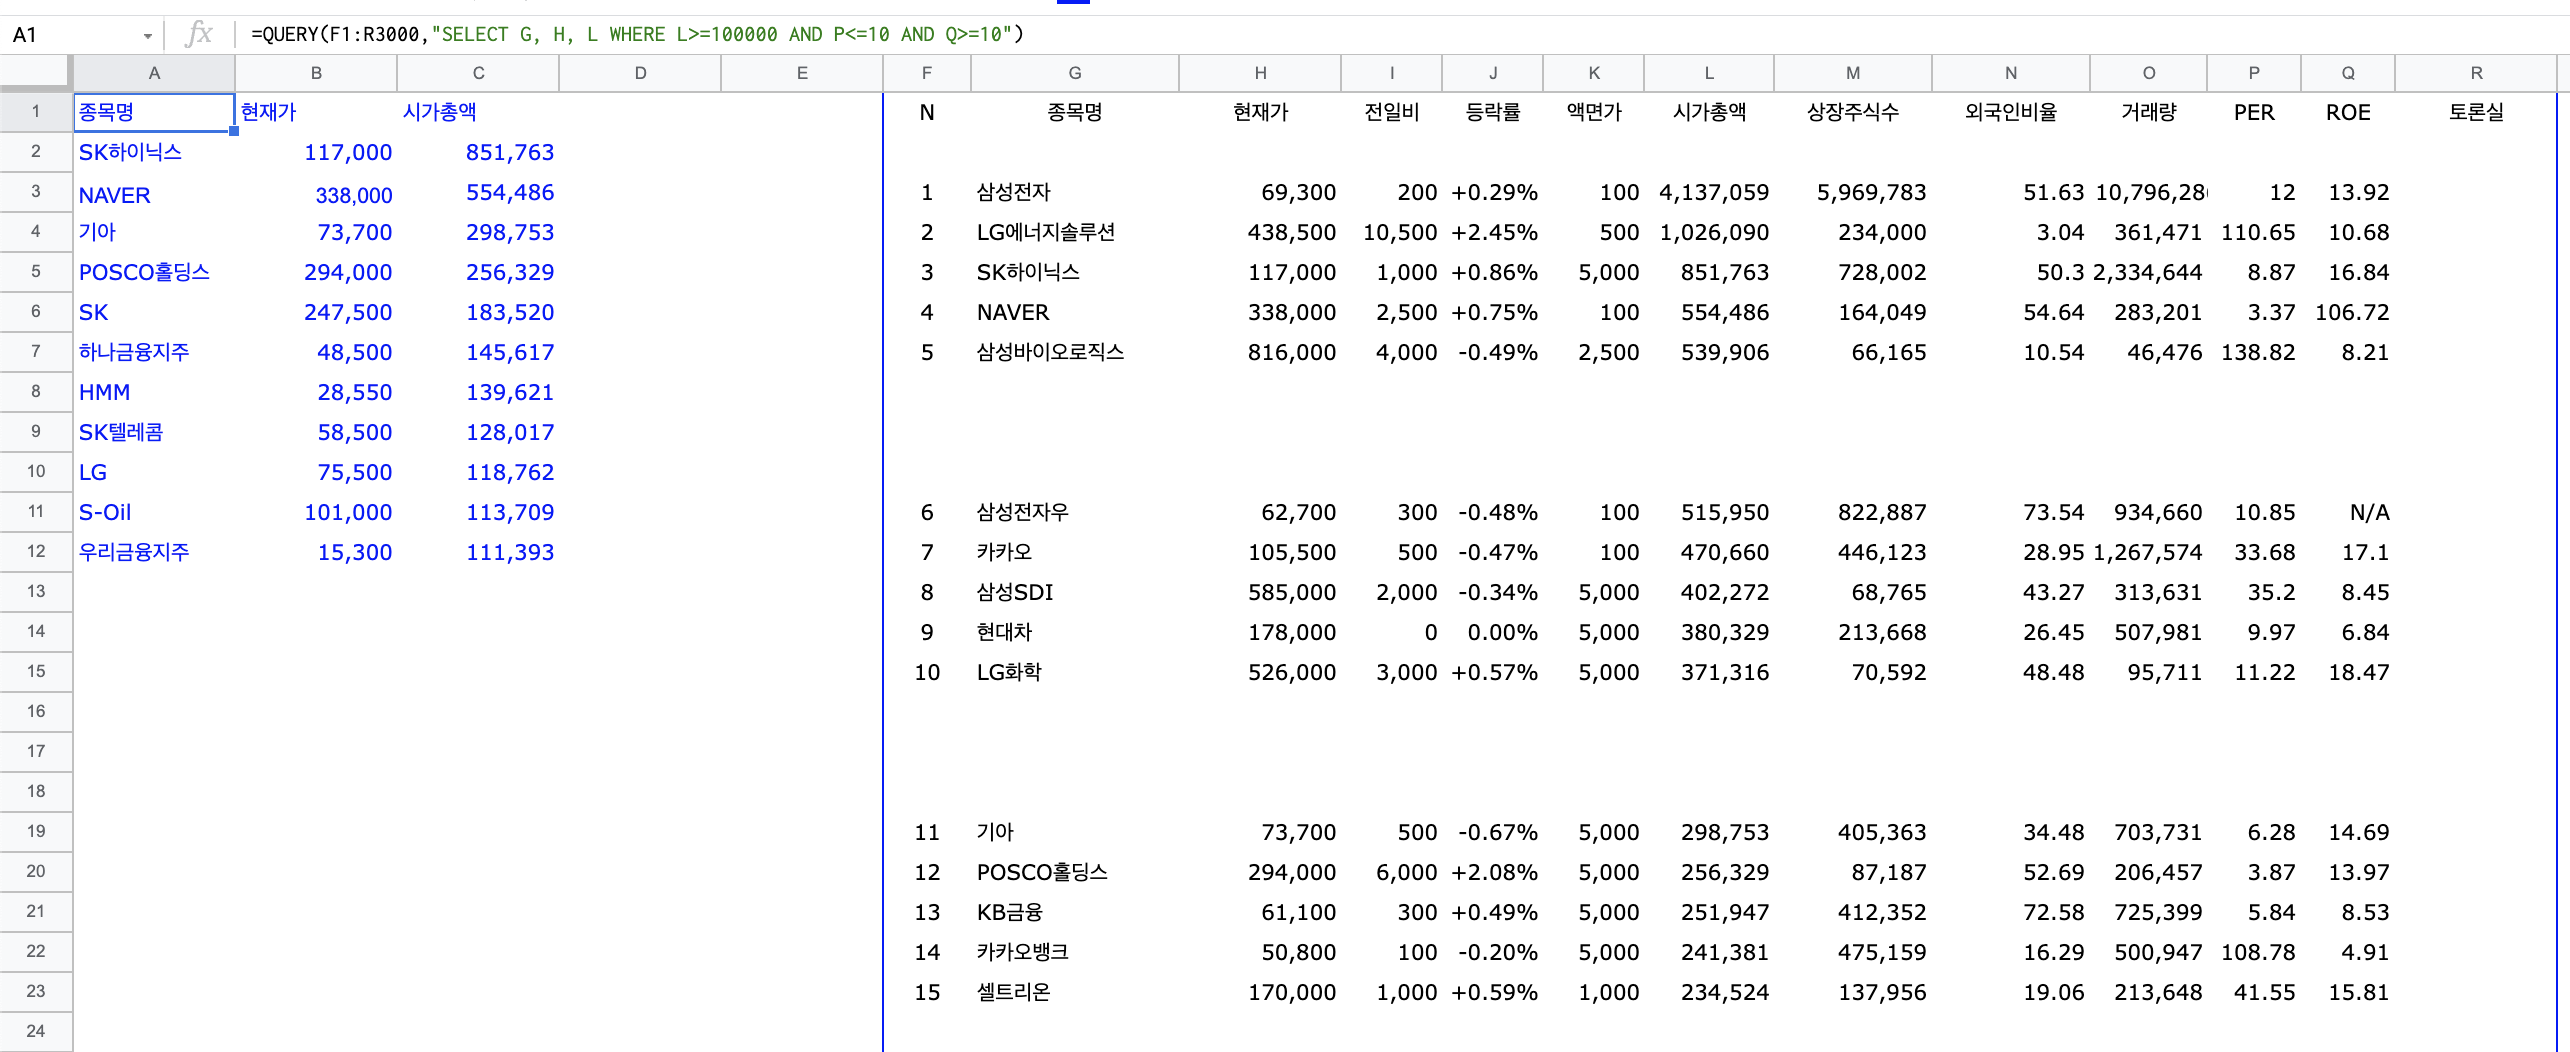The image size is (2570, 1052).
Task: Click the formula bar QUERY formula
Action: [x=637, y=34]
